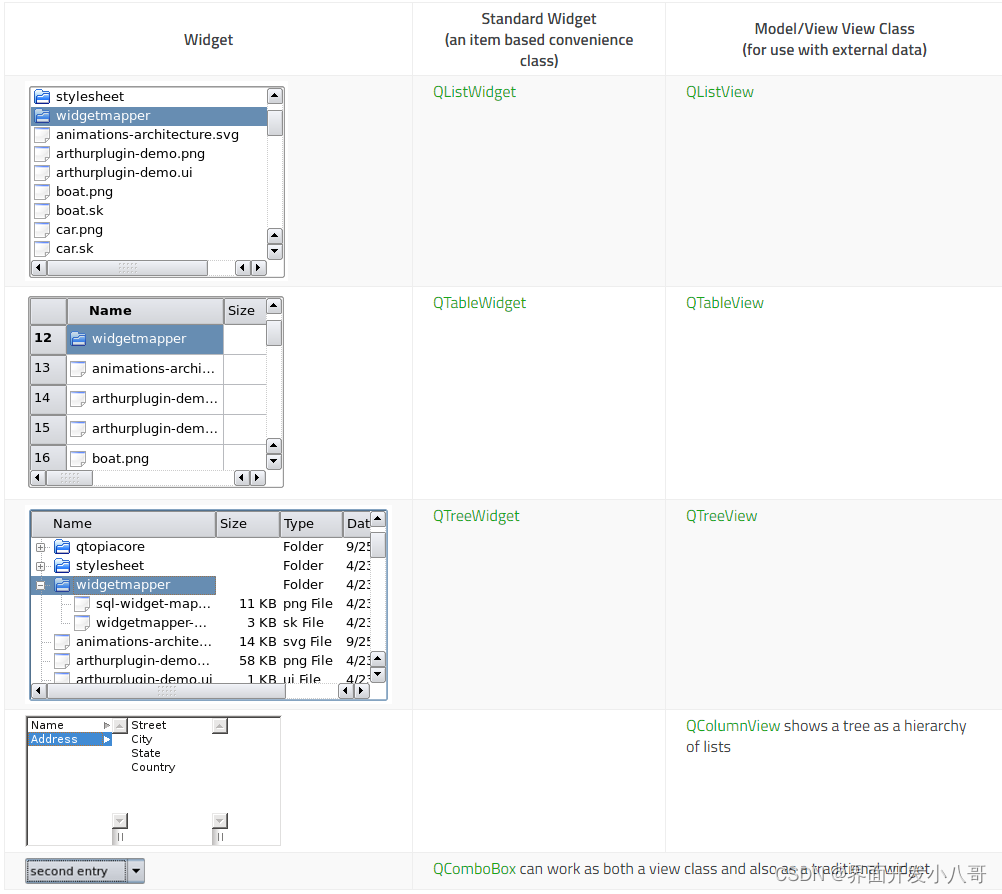Click the file icon beside car.sk
1002x894 pixels.
[42, 249]
